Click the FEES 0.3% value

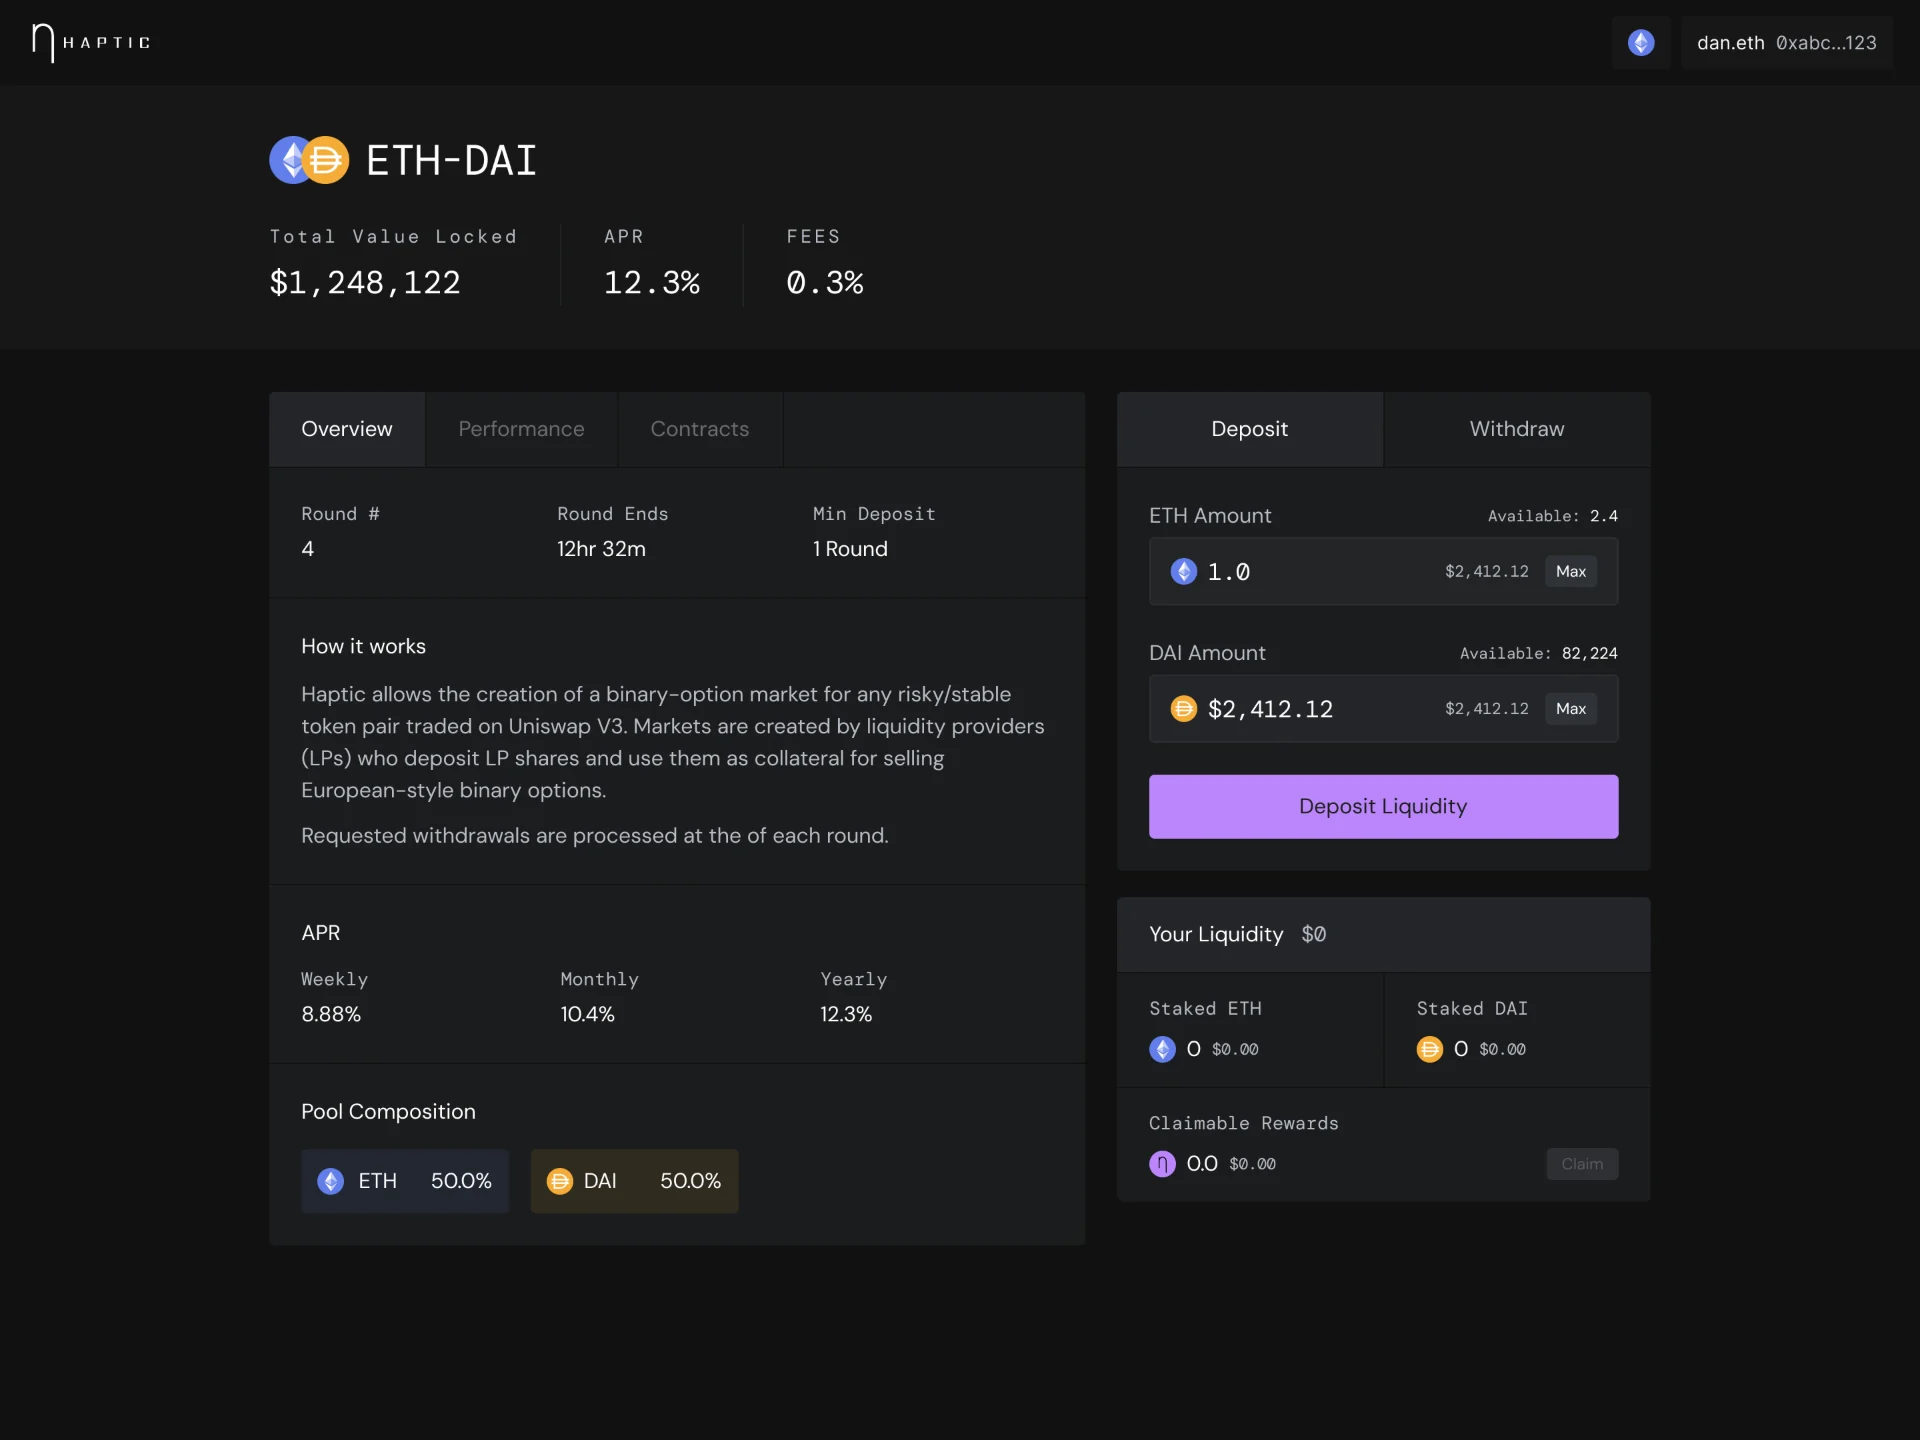pyautogui.click(x=825, y=283)
